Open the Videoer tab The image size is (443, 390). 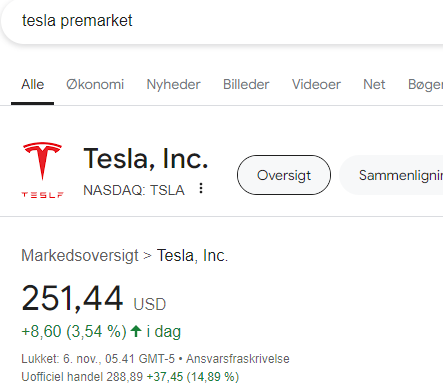click(316, 84)
